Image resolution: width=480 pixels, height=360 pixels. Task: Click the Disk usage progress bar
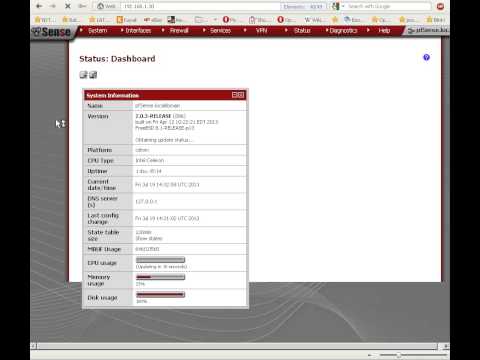click(160, 294)
